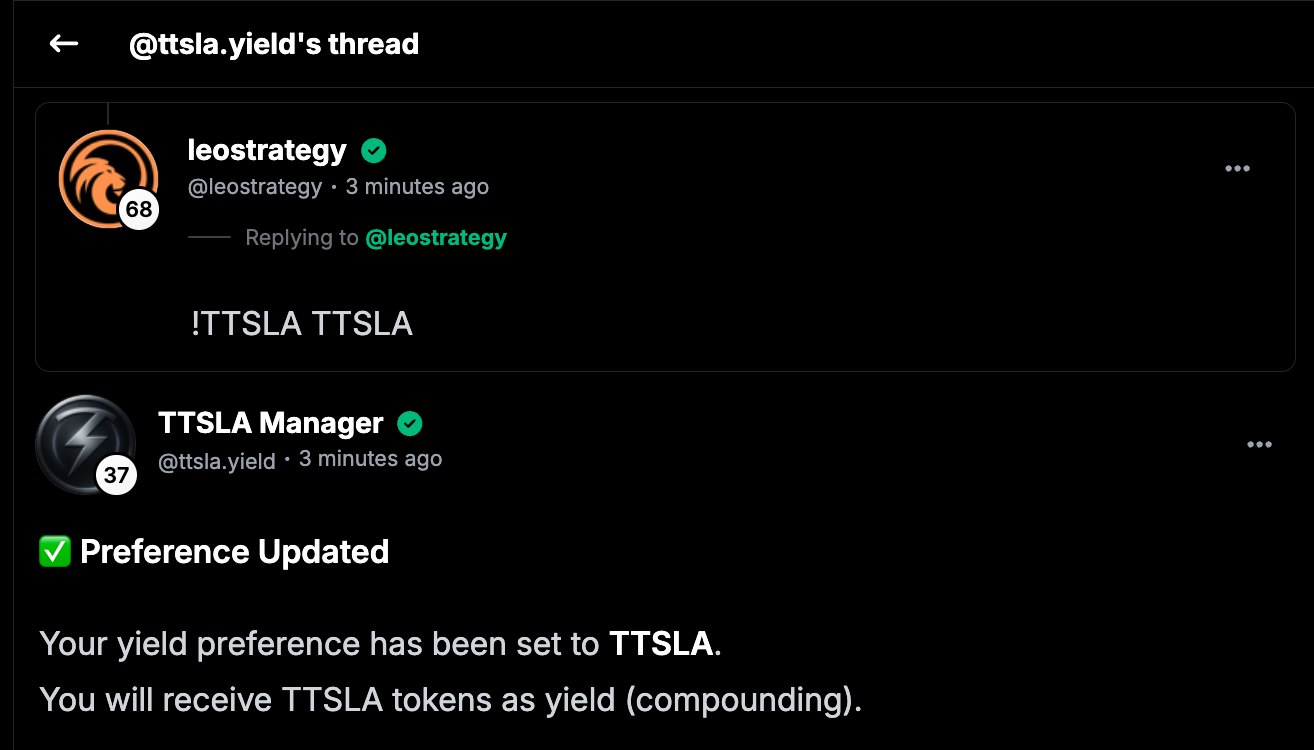Click the "!TTSLA TTSLA" post text
1314x750 pixels.
pyautogui.click(x=301, y=324)
